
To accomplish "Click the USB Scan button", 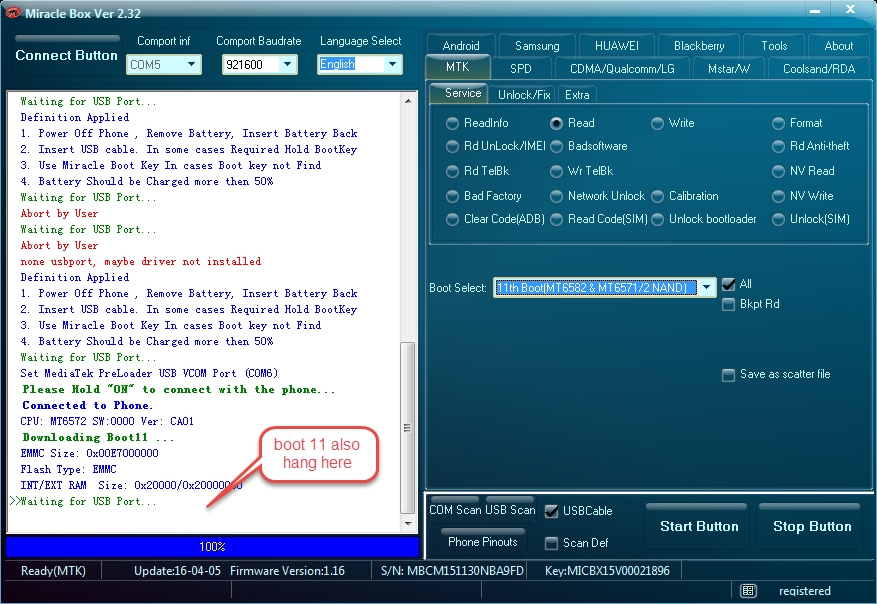I will click(x=510, y=509).
